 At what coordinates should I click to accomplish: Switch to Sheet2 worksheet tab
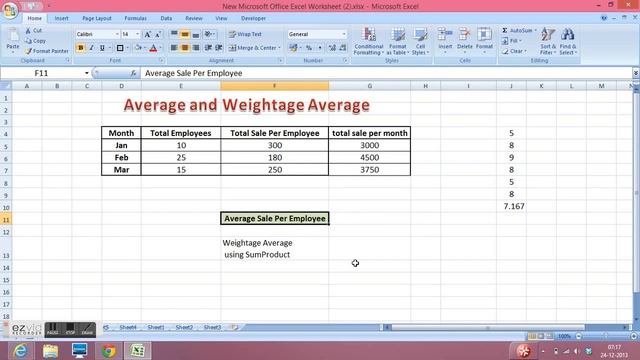[184, 327]
